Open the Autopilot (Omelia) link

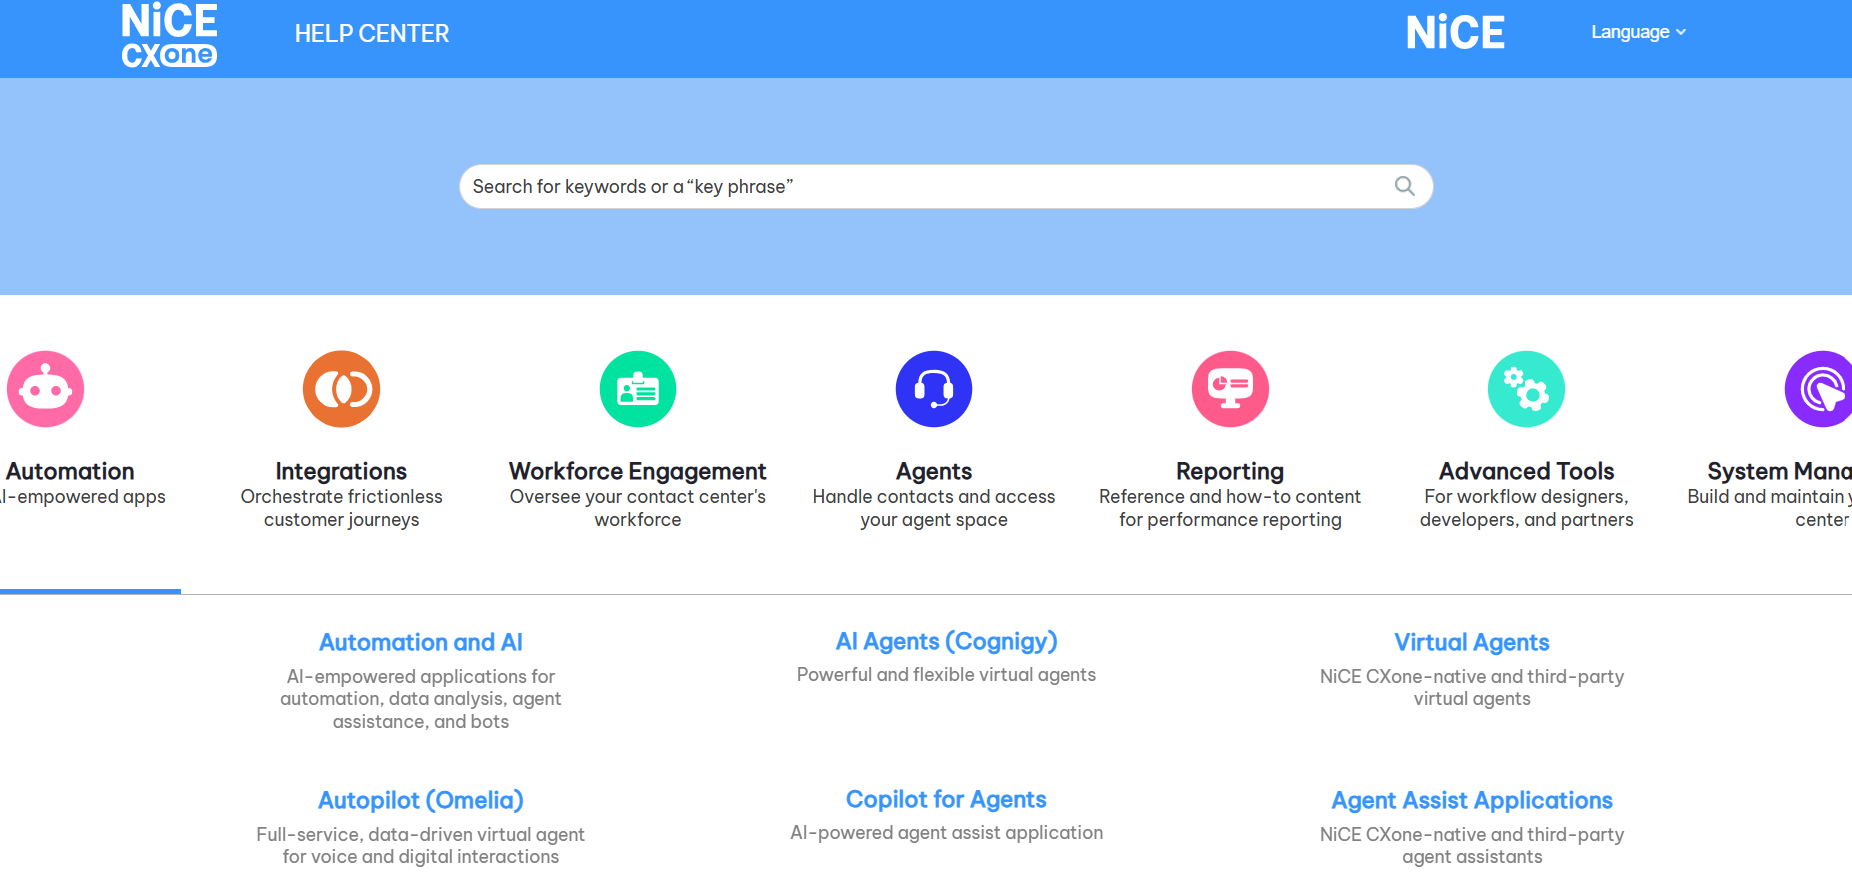[x=421, y=800]
